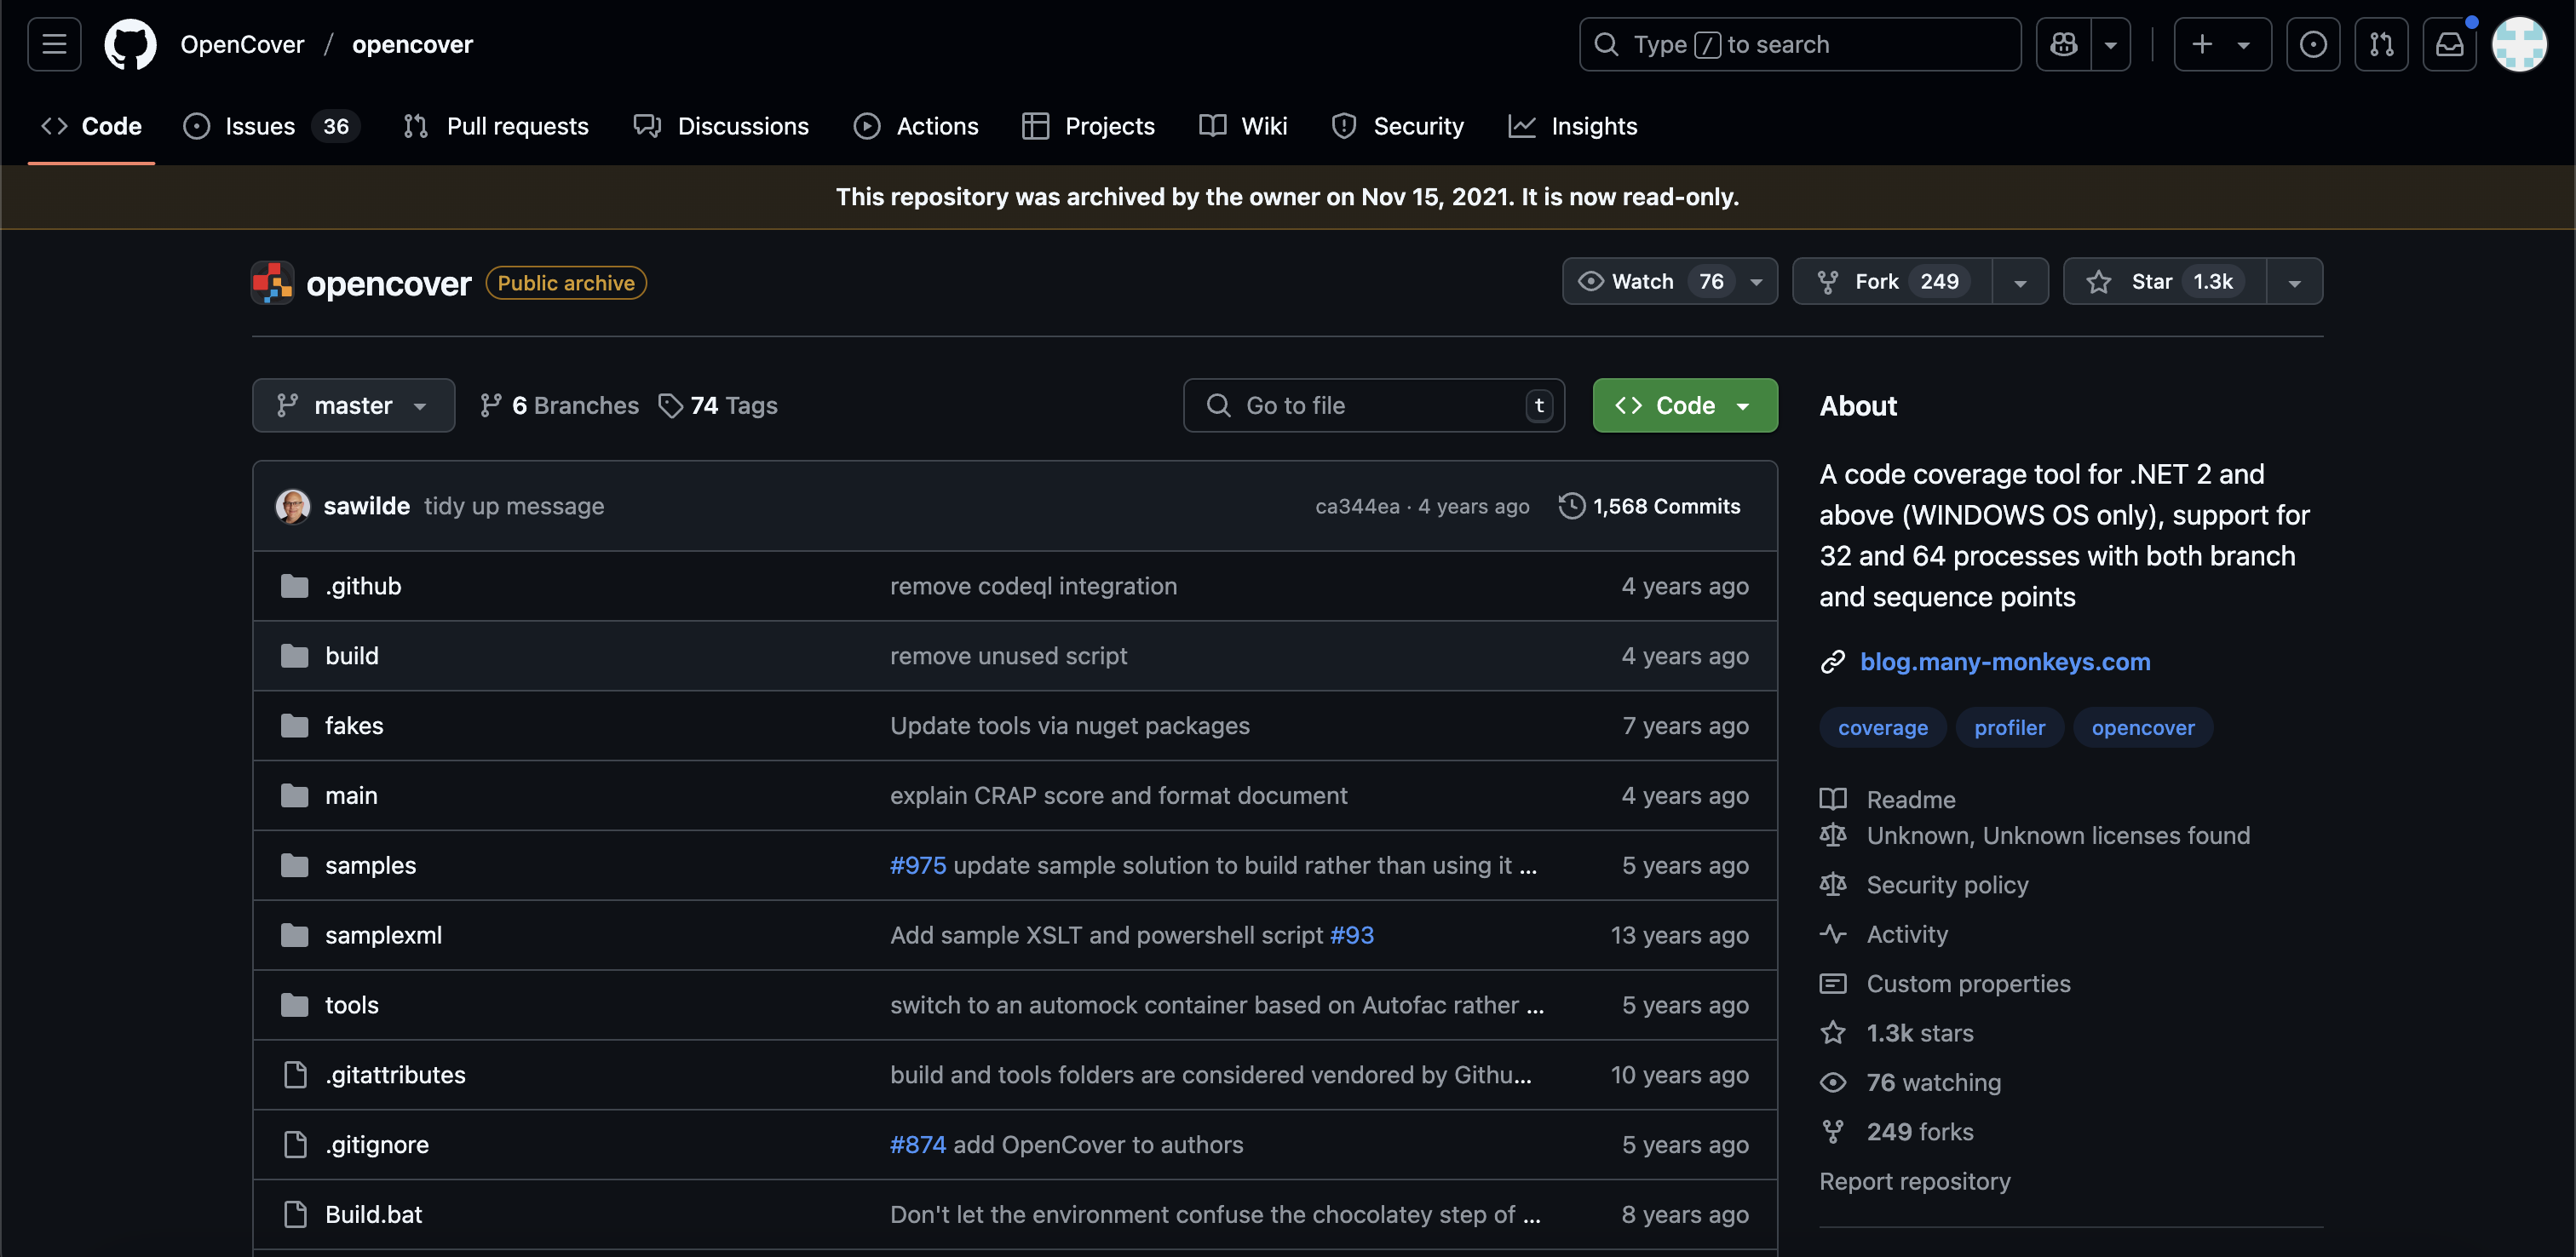
Task: View the 1.3k stars link
Action: (1920, 1033)
